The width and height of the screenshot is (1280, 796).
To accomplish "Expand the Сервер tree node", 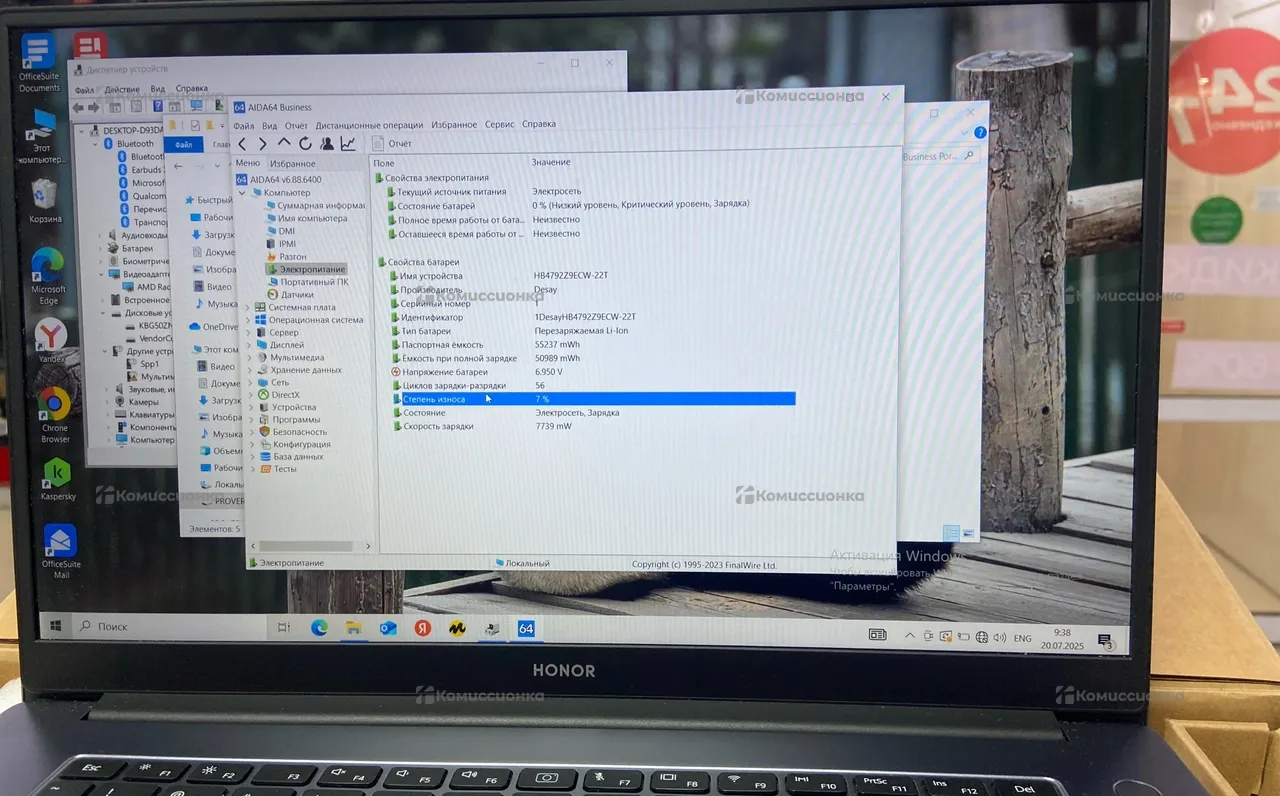I will pos(249,333).
